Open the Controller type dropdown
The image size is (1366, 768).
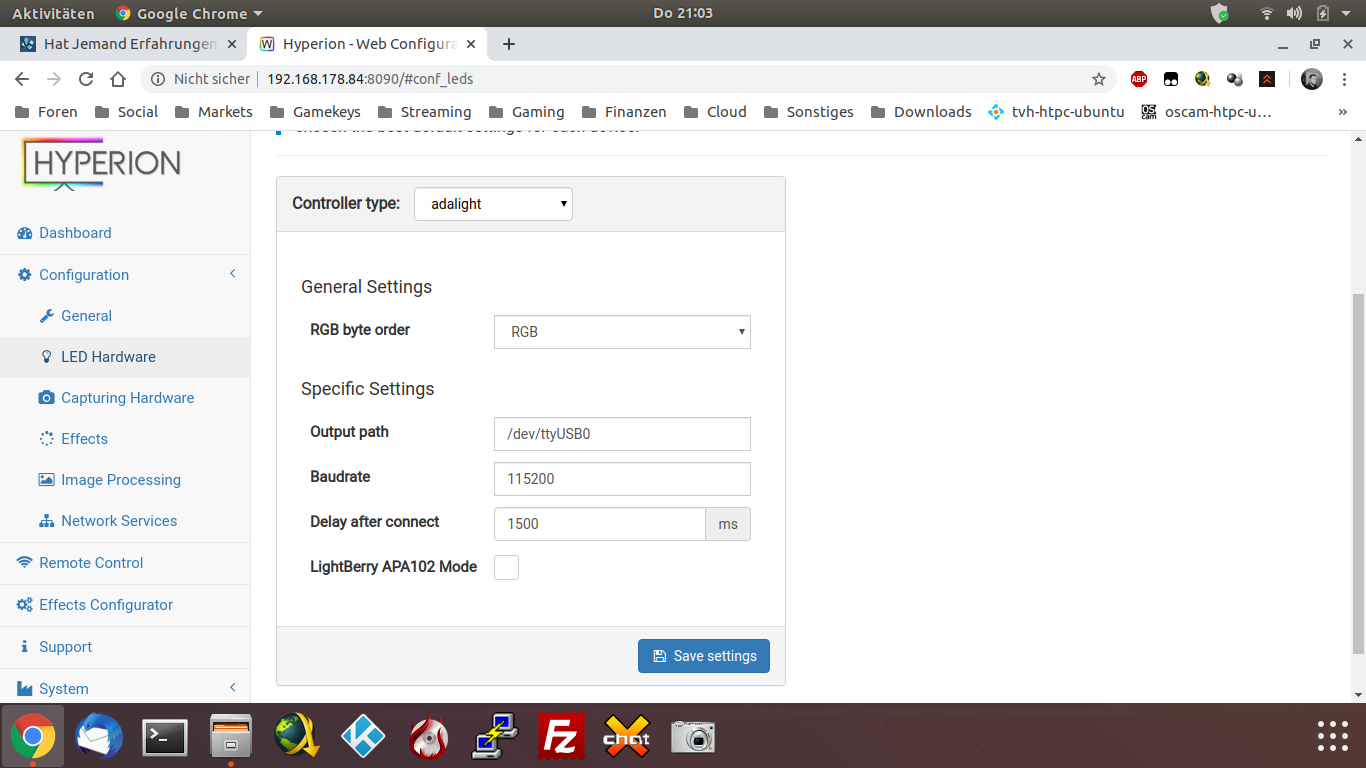coord(493,204)
